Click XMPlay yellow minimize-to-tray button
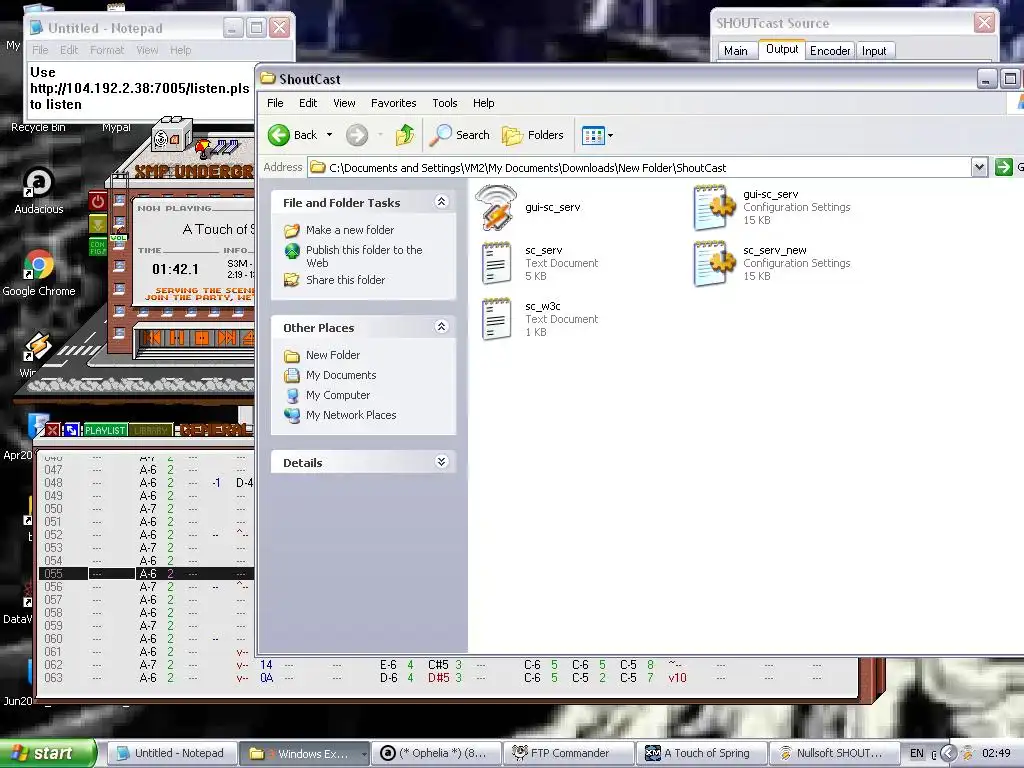 coord(97,225)
